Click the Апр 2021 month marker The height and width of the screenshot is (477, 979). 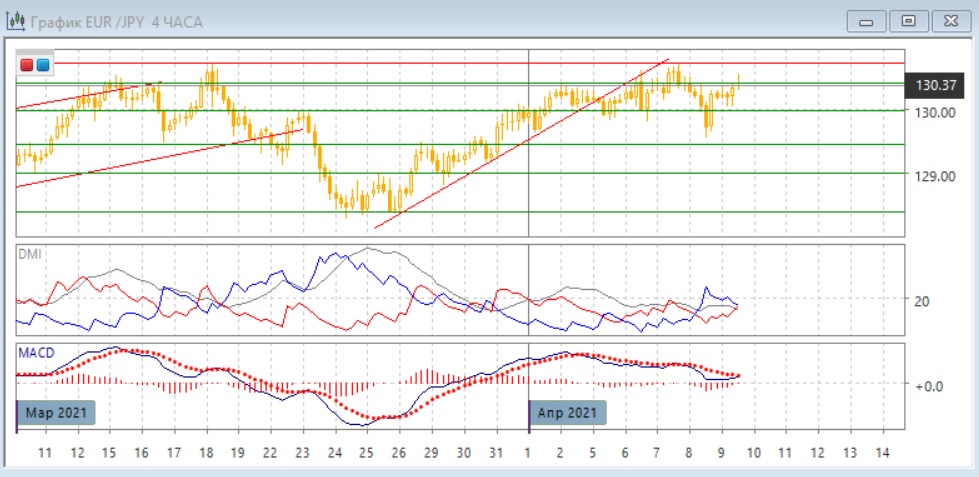tap(566, 412)
